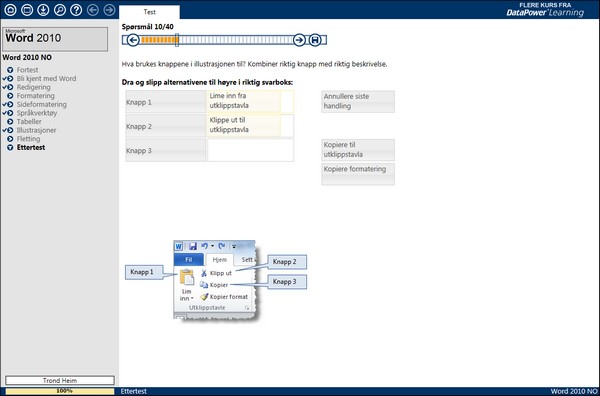
Task: Select Fletting in the chapter list
Action: (28, 139)
